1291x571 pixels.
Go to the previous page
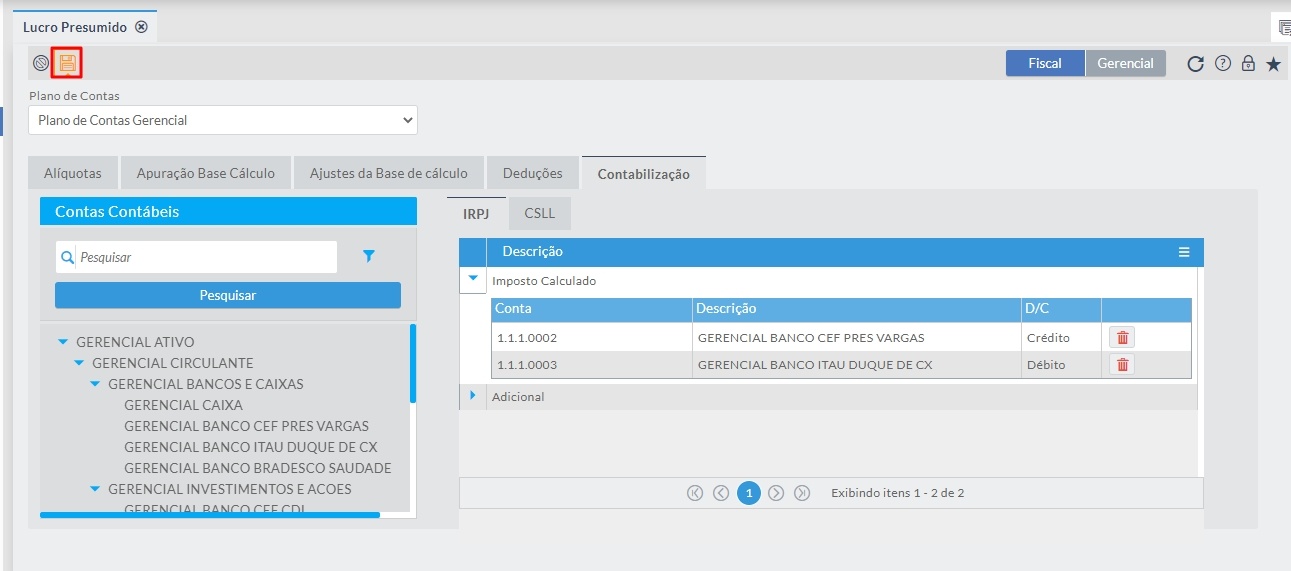[721, 493]
